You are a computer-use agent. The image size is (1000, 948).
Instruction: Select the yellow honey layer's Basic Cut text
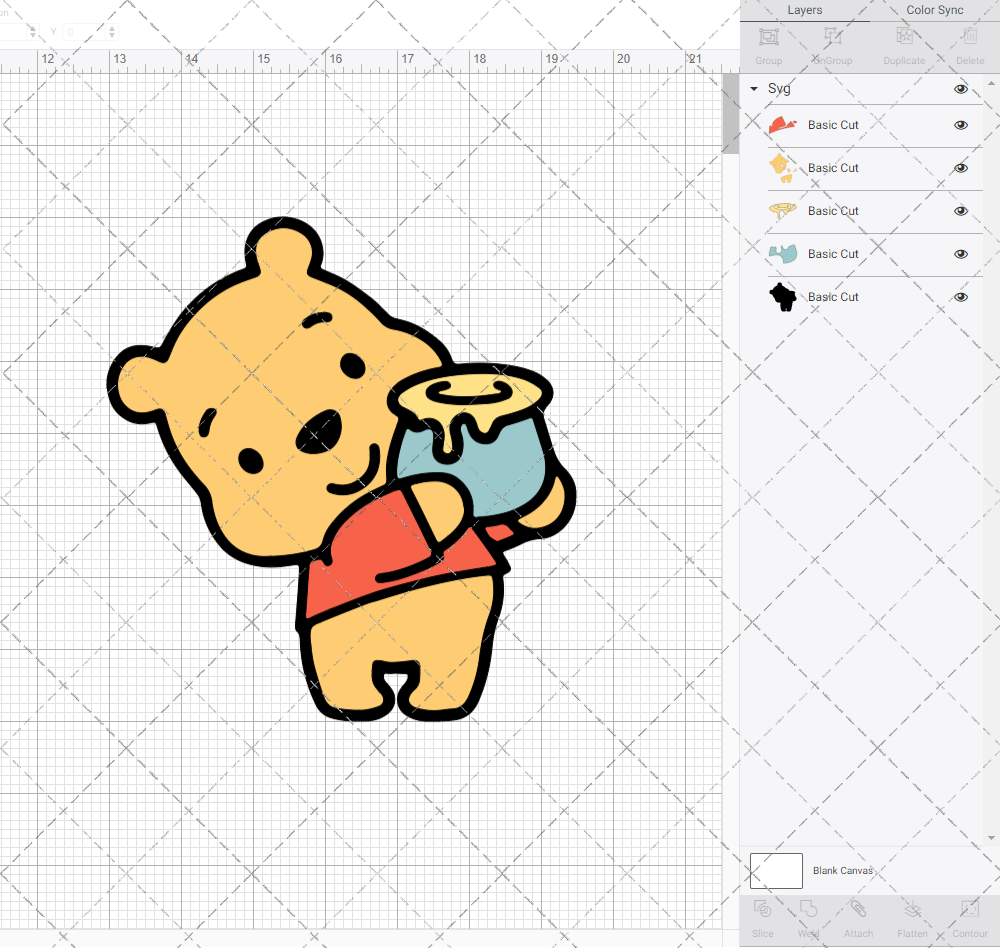(x=833, y=211)
